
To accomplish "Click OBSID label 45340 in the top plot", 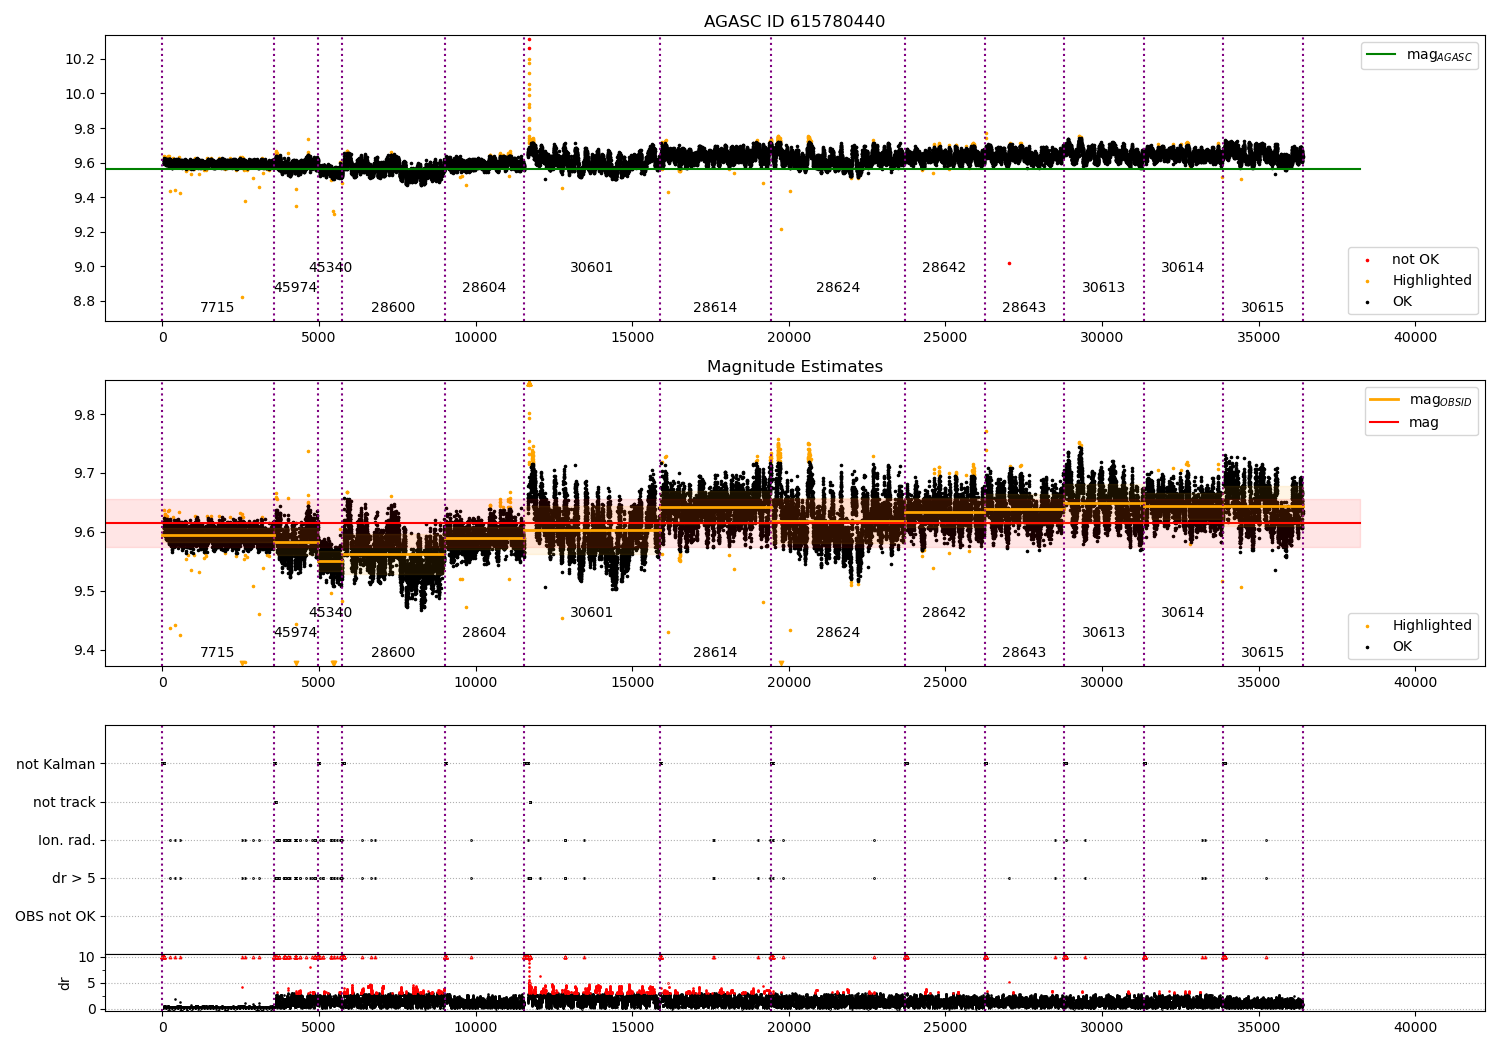I will (330, 268).
